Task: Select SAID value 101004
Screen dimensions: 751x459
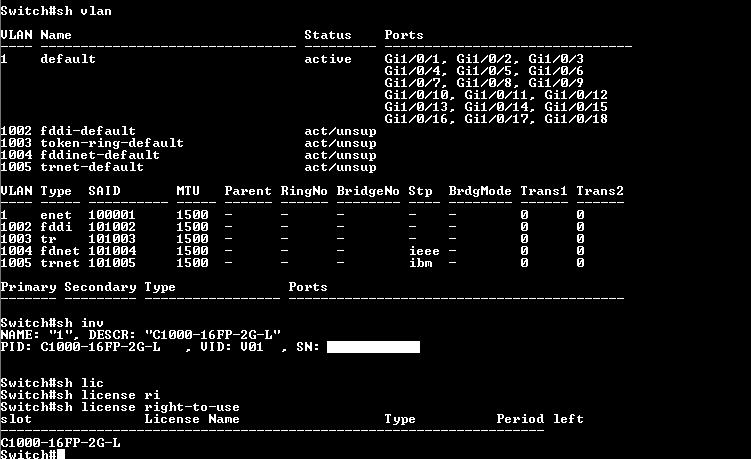Action: (x=112, y=251)
